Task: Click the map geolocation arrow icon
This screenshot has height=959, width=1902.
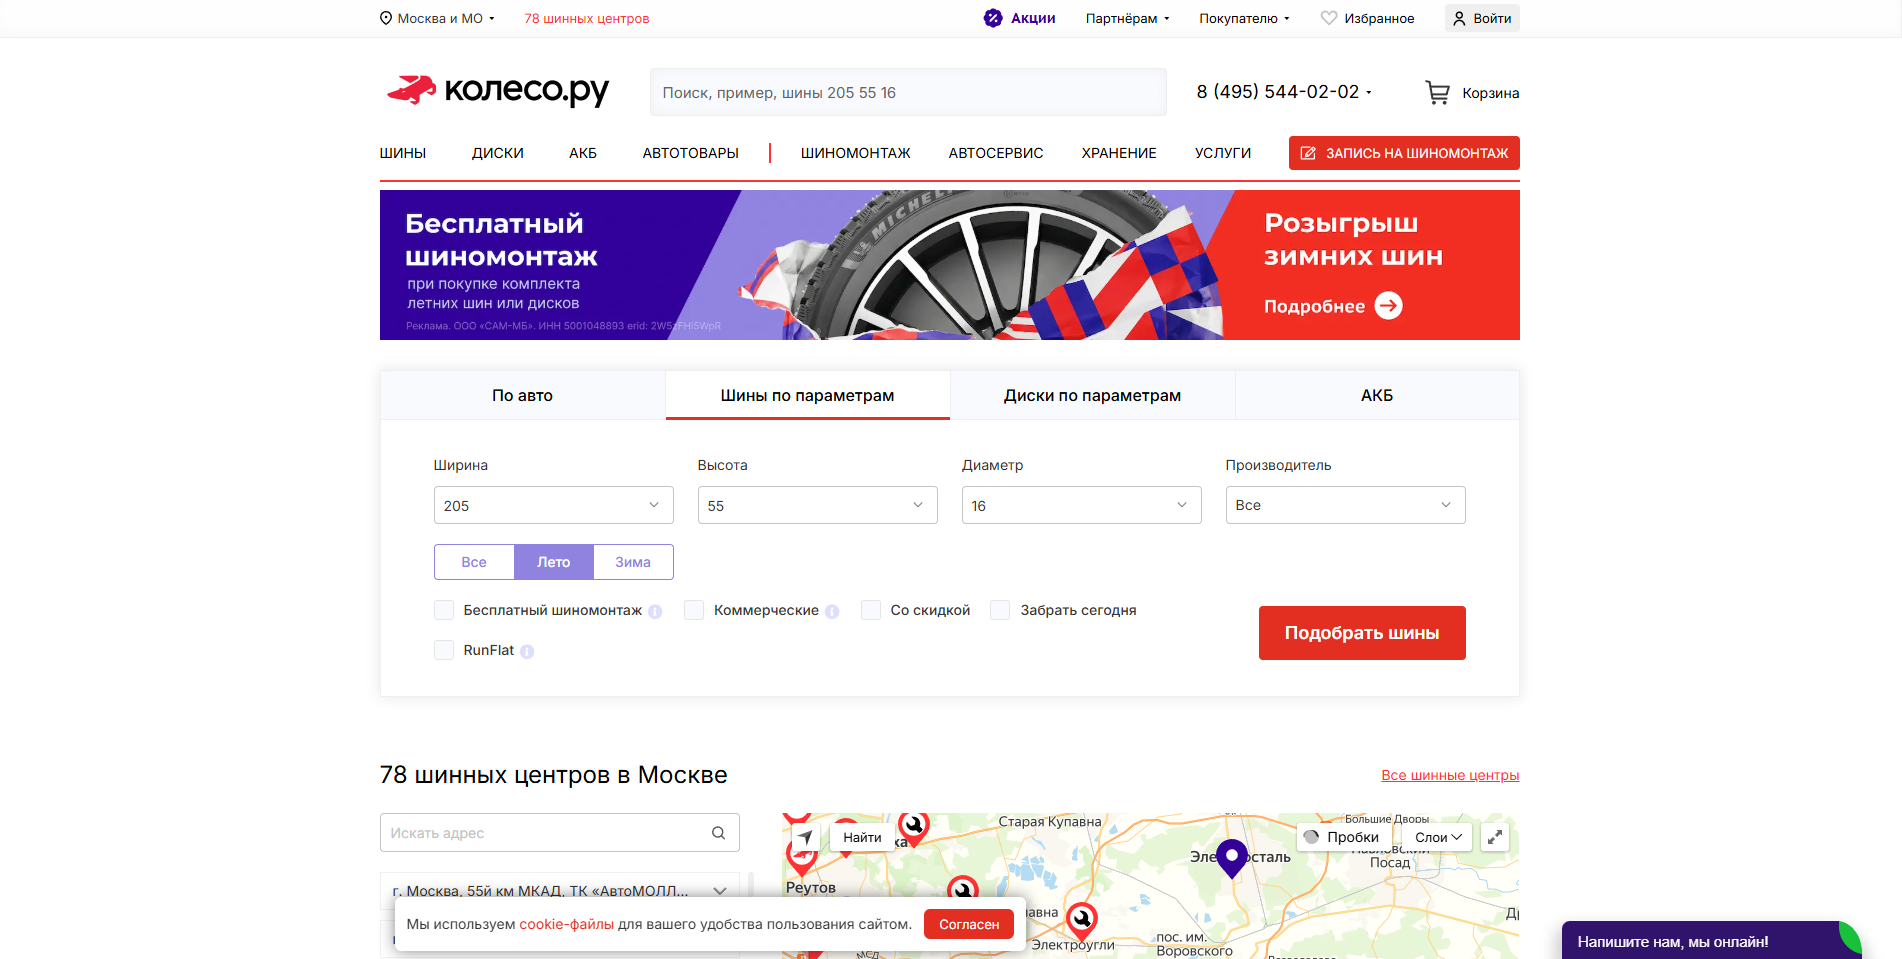Action: click(805, 837)
